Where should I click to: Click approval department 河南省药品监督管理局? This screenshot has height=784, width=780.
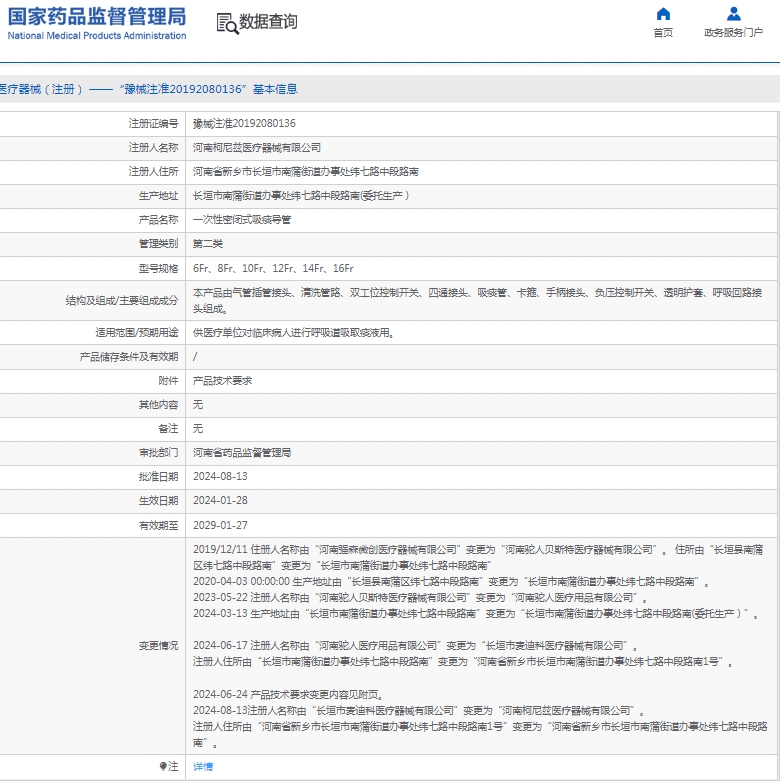coord(242,452)
